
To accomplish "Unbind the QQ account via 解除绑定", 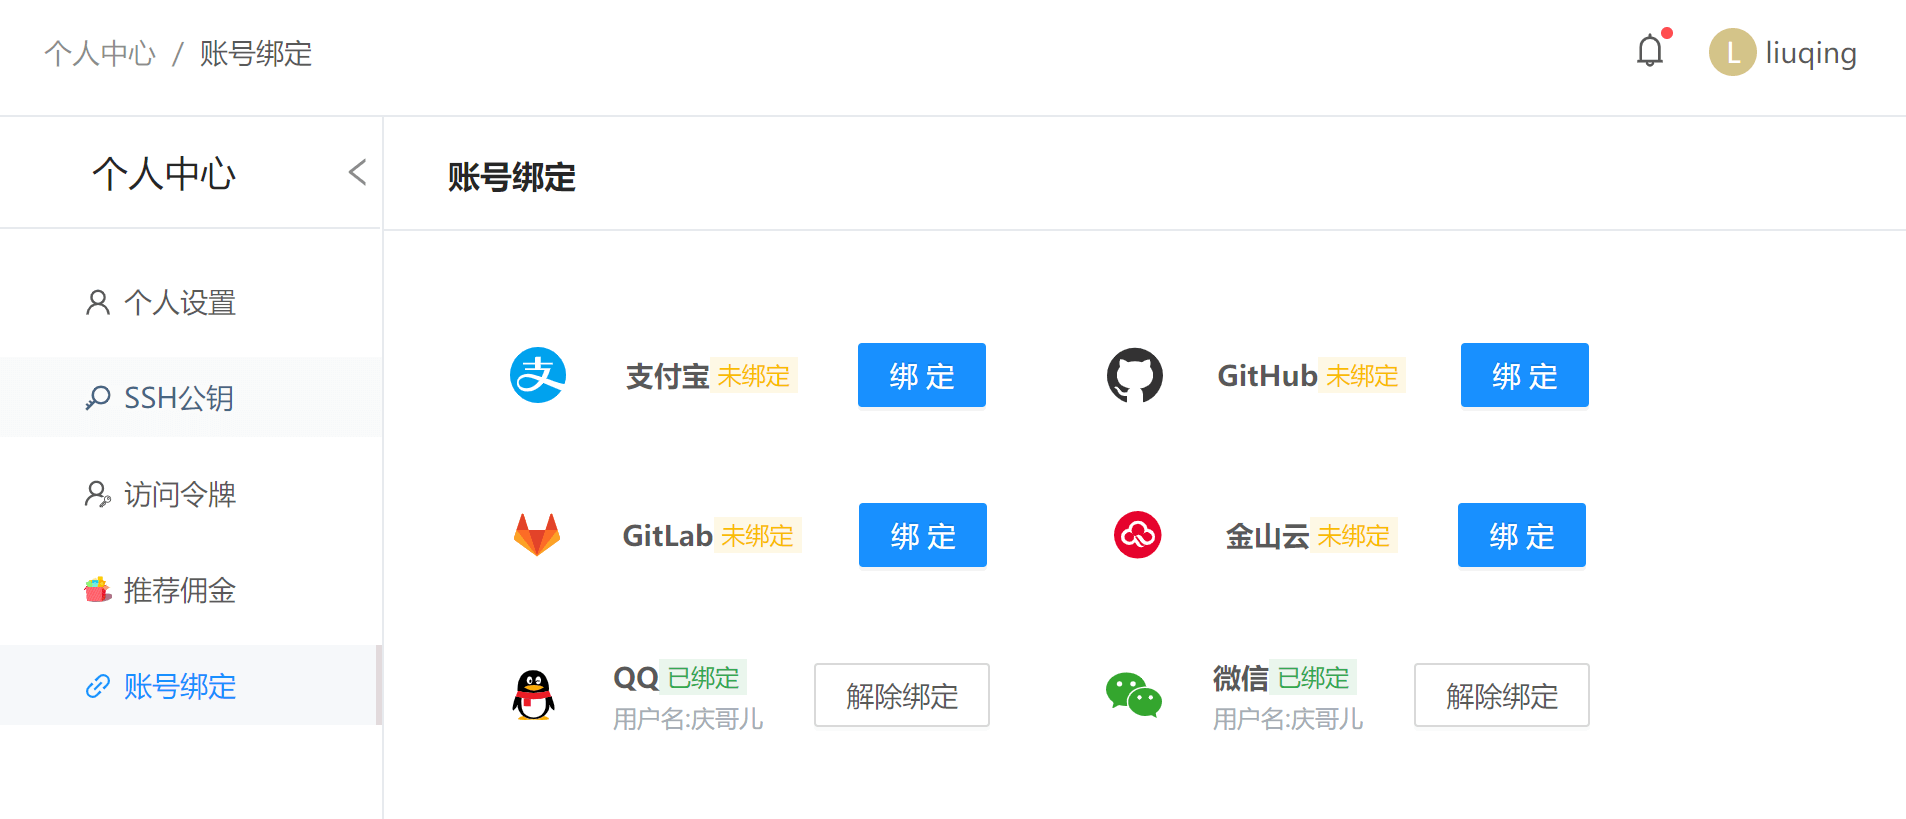I will [902, 695].
